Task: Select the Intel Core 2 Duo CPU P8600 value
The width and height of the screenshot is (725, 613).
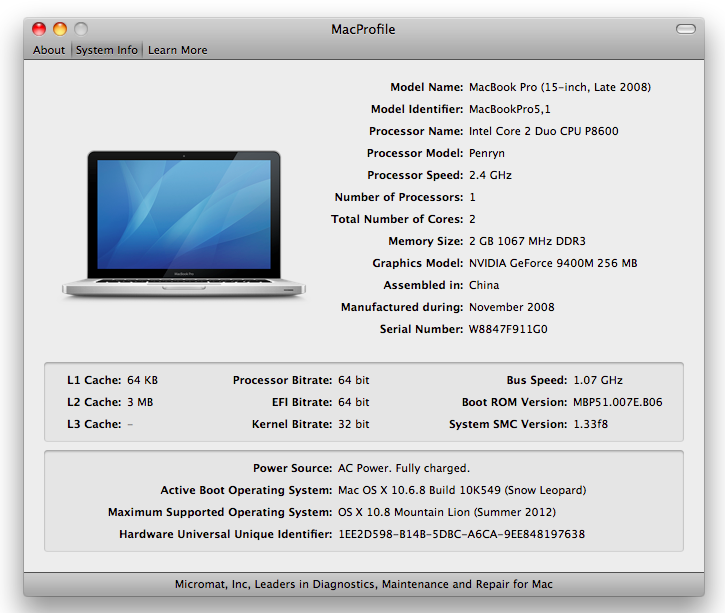Action: tap(543, 131)
